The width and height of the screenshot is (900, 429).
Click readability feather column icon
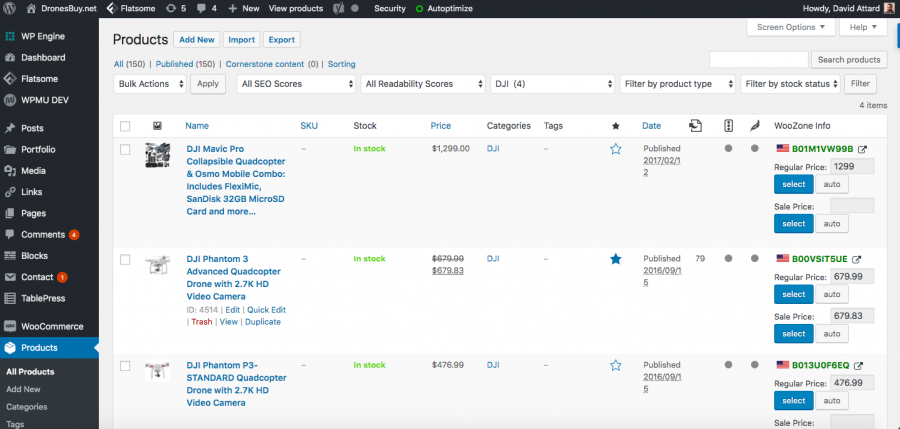(755, 126)
